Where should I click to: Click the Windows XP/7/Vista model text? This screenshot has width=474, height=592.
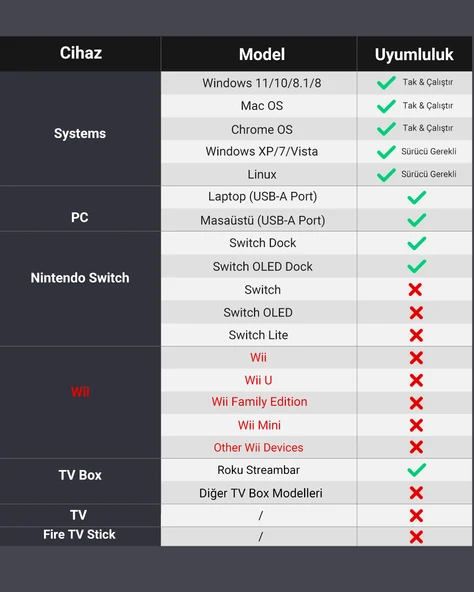coord(262,151)
